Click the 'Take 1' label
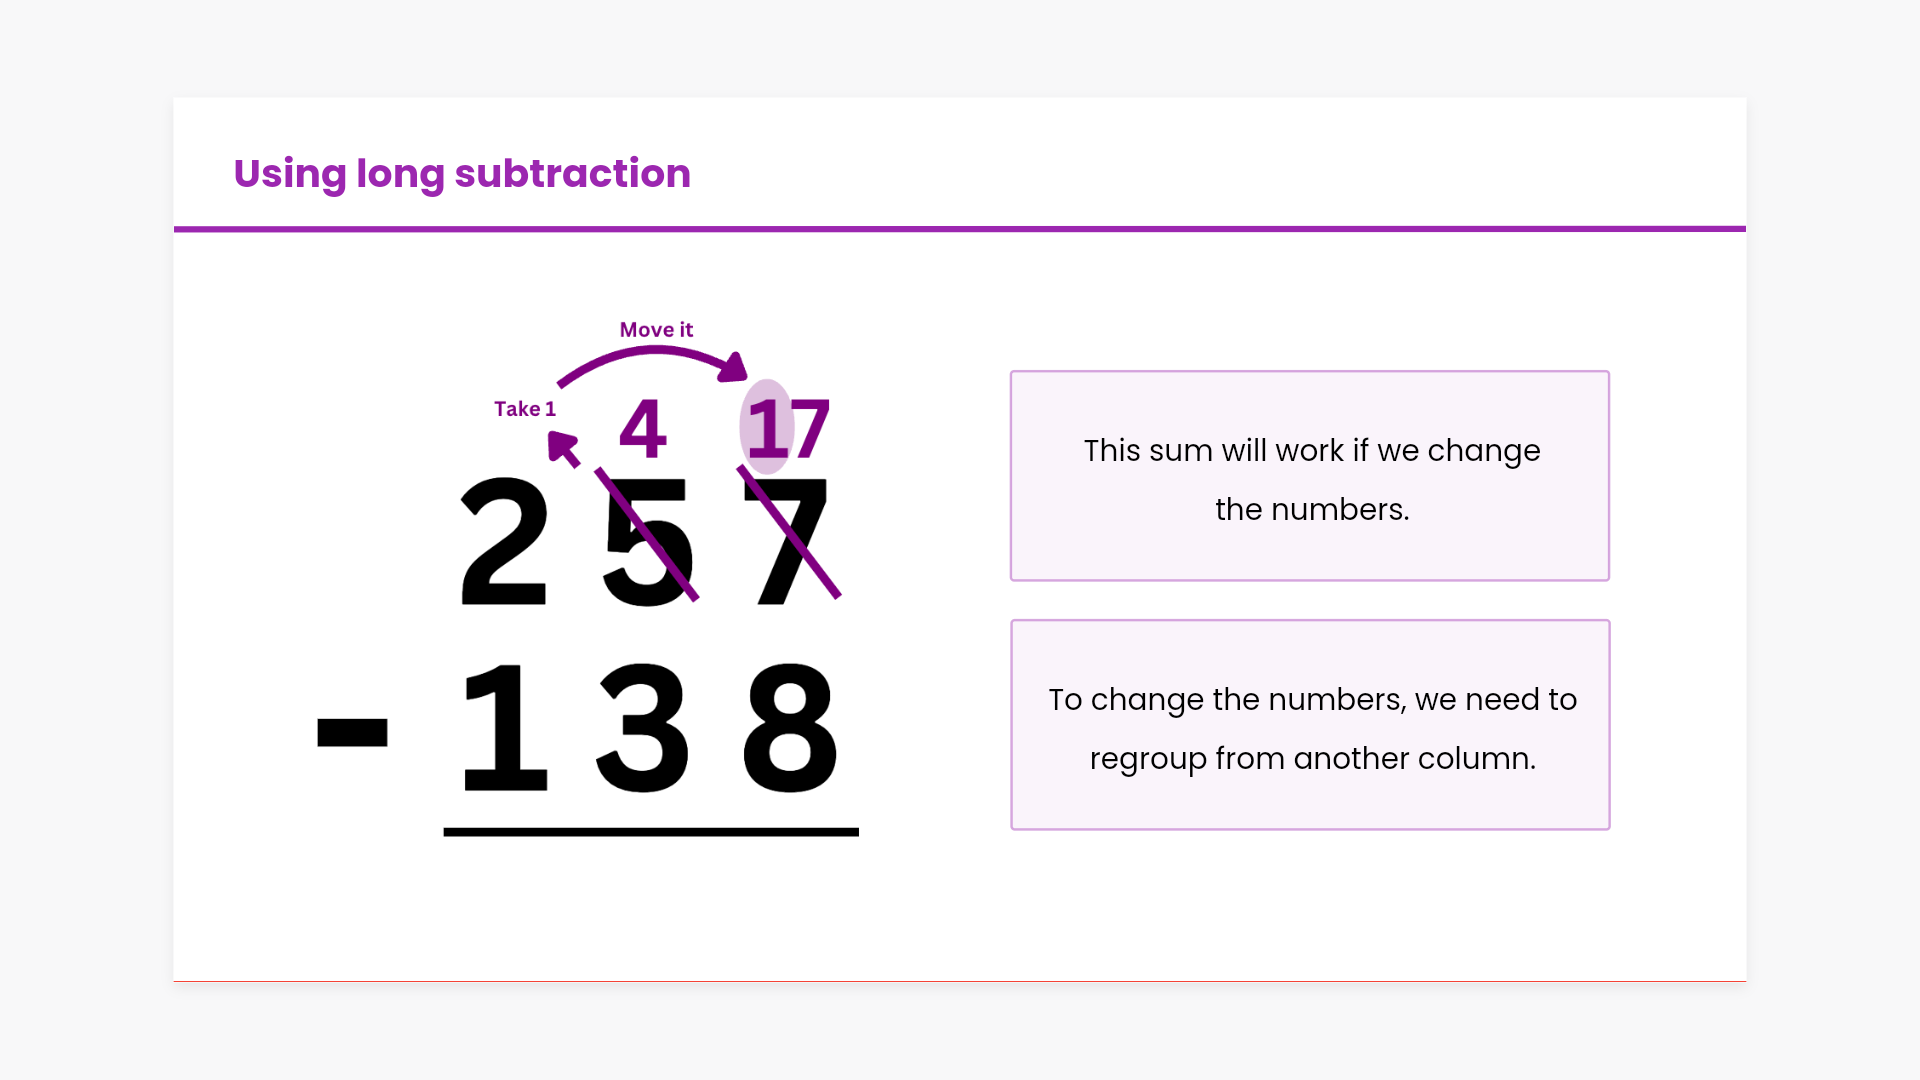Screen dimensions: 1920x1080 point(524,409)
